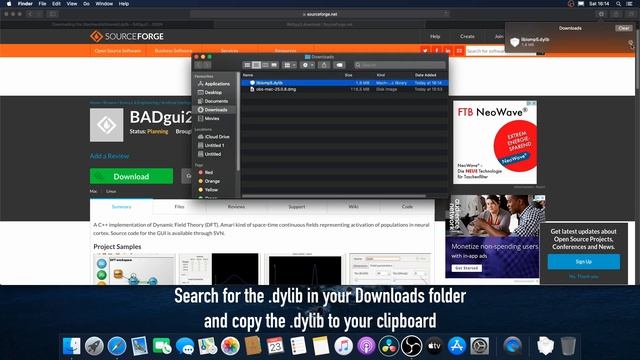640x360 pixels.
Task: Open the View menu
Action: click(x=72, y=4)
